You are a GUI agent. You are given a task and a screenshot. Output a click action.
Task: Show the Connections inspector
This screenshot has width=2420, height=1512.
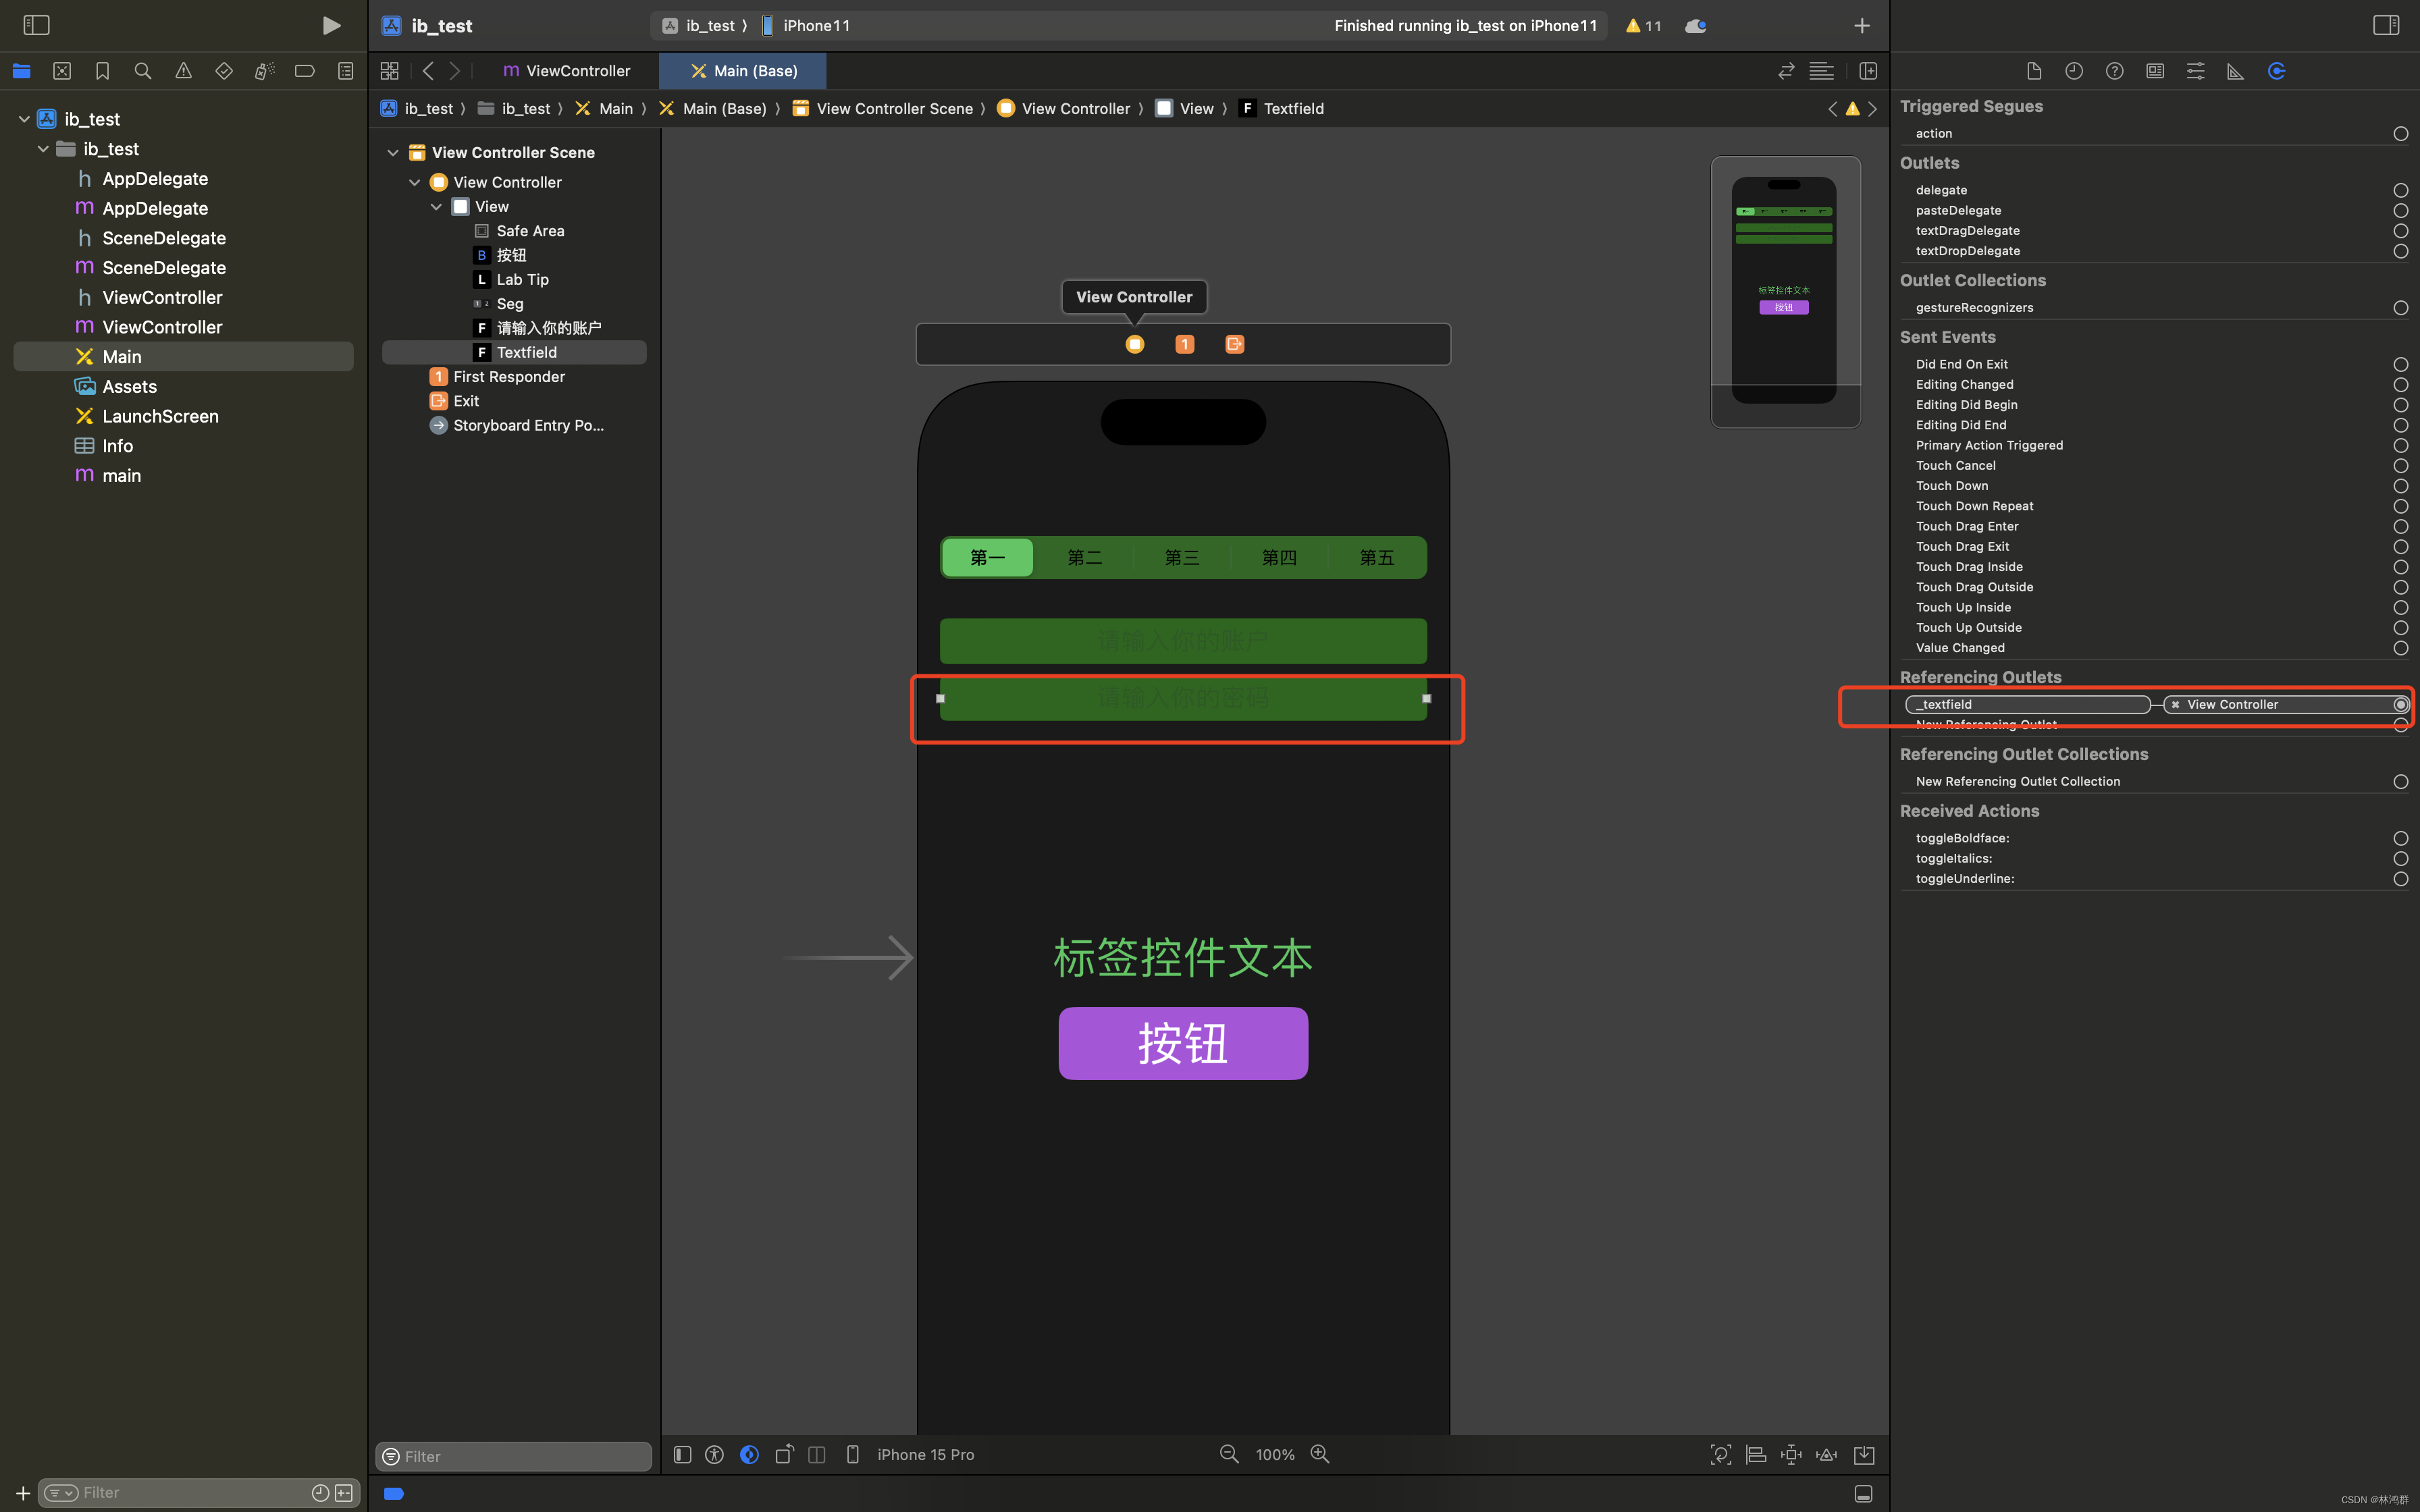coord(2277,71)
